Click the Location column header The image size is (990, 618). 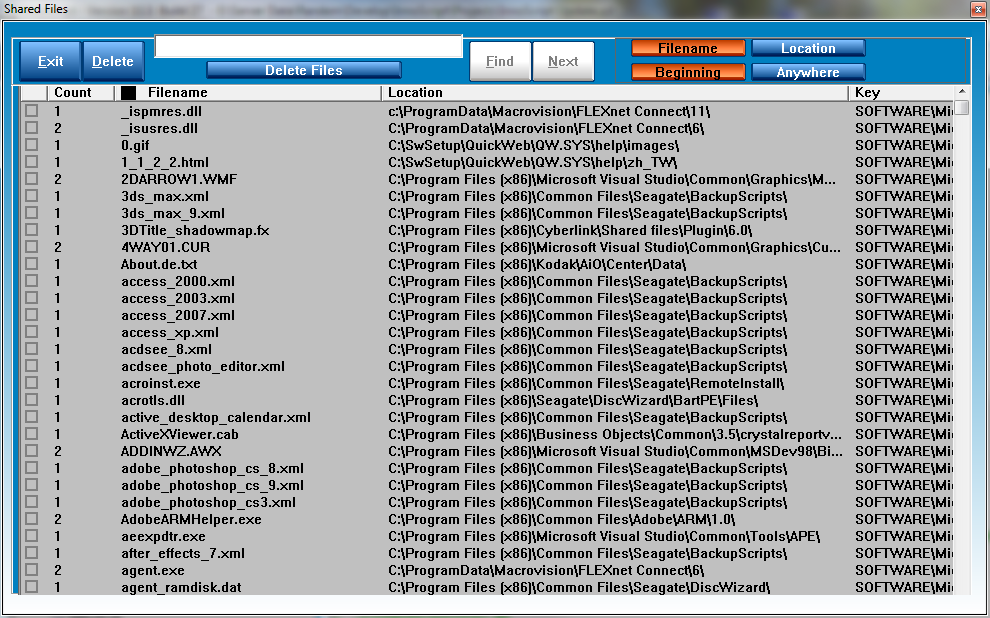[x=615, y=93]
